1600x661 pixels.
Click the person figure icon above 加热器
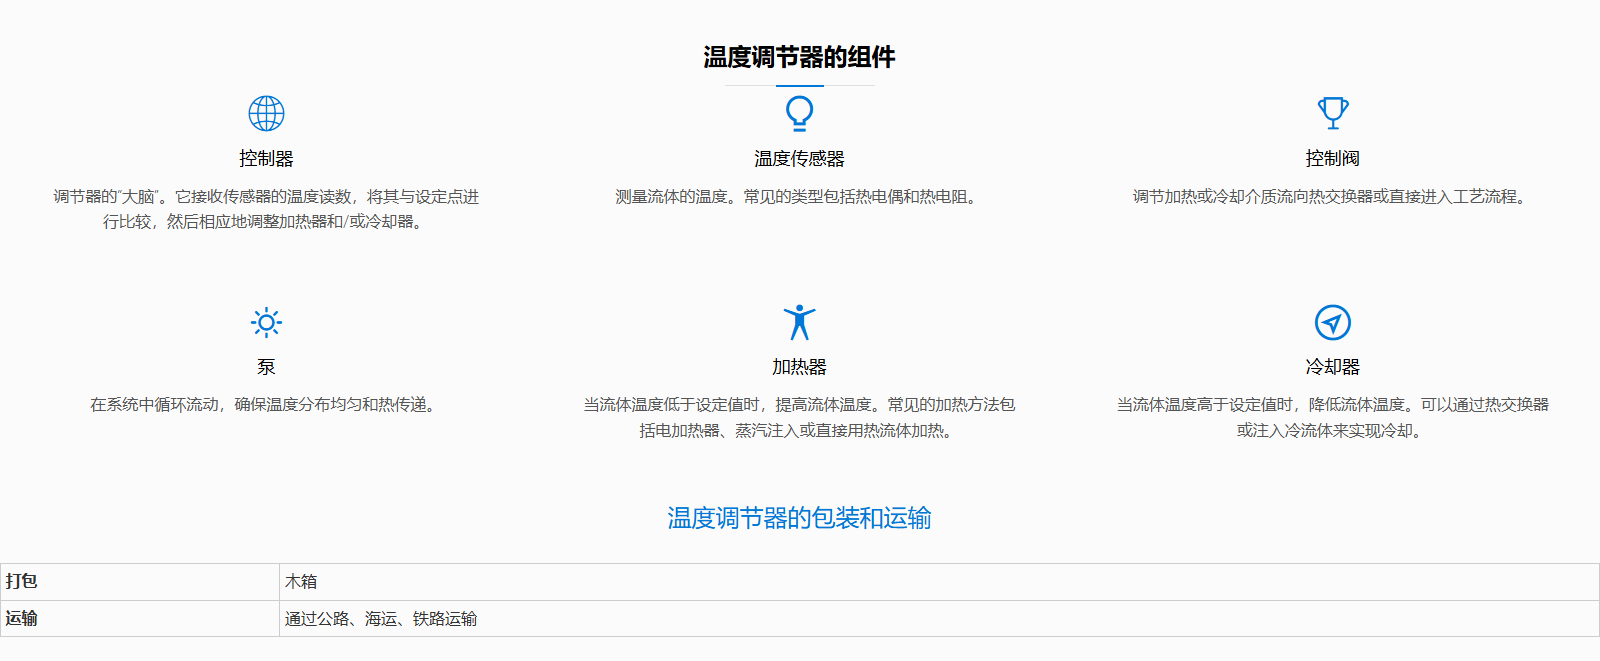(799, 322)
